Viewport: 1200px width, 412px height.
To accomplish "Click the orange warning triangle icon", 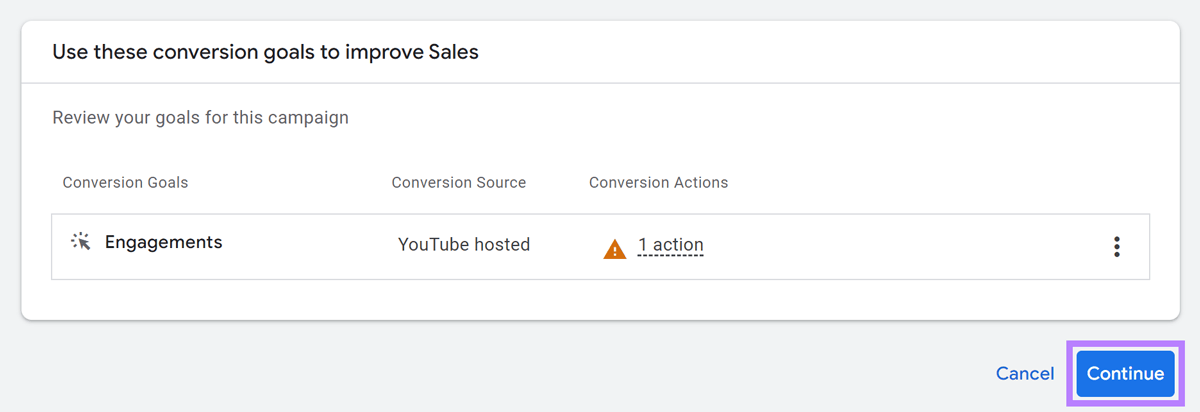I will [x=614, y=248].
